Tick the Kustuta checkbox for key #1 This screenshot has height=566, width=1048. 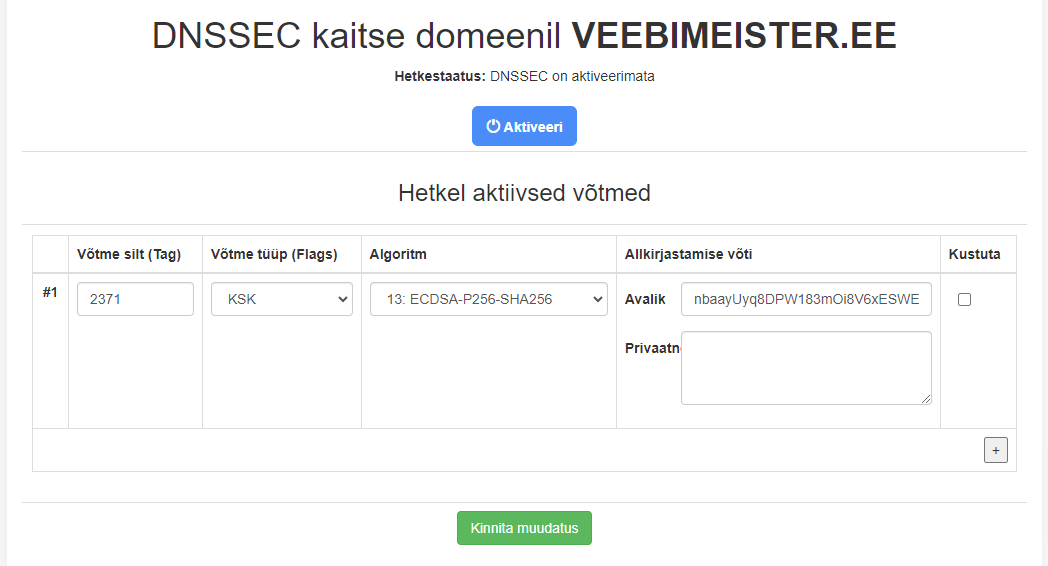tap(964, 299)
